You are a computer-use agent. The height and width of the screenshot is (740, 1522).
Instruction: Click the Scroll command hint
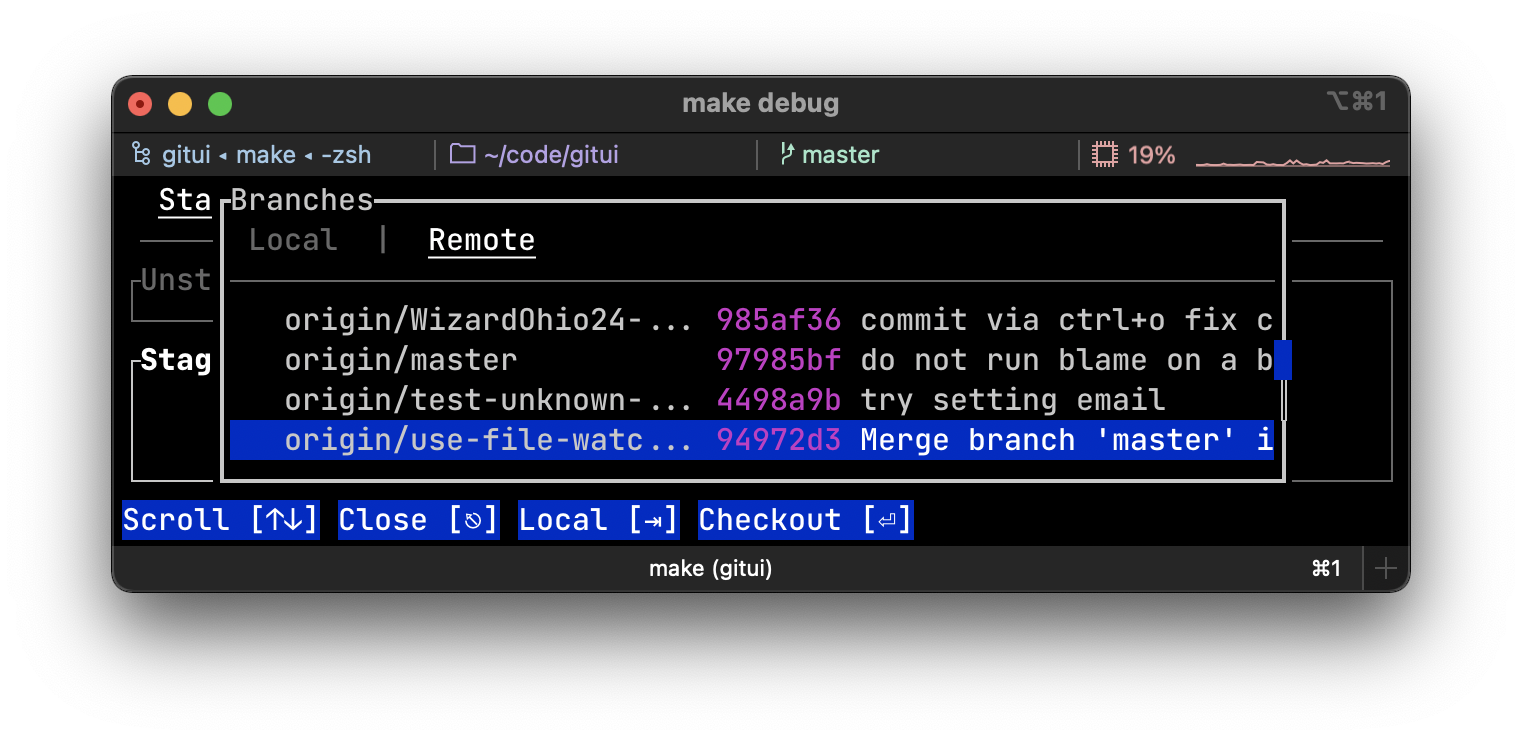[x=221, y=520]
